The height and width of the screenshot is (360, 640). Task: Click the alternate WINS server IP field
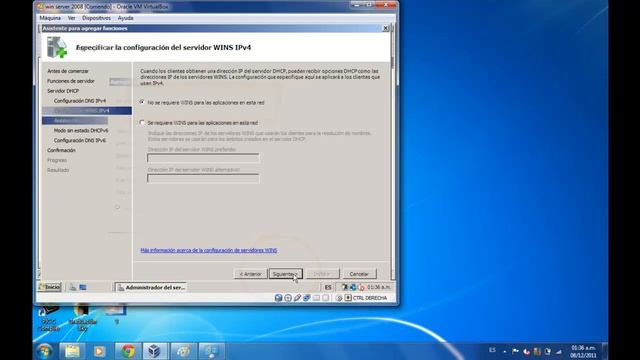tap(203, 178)
